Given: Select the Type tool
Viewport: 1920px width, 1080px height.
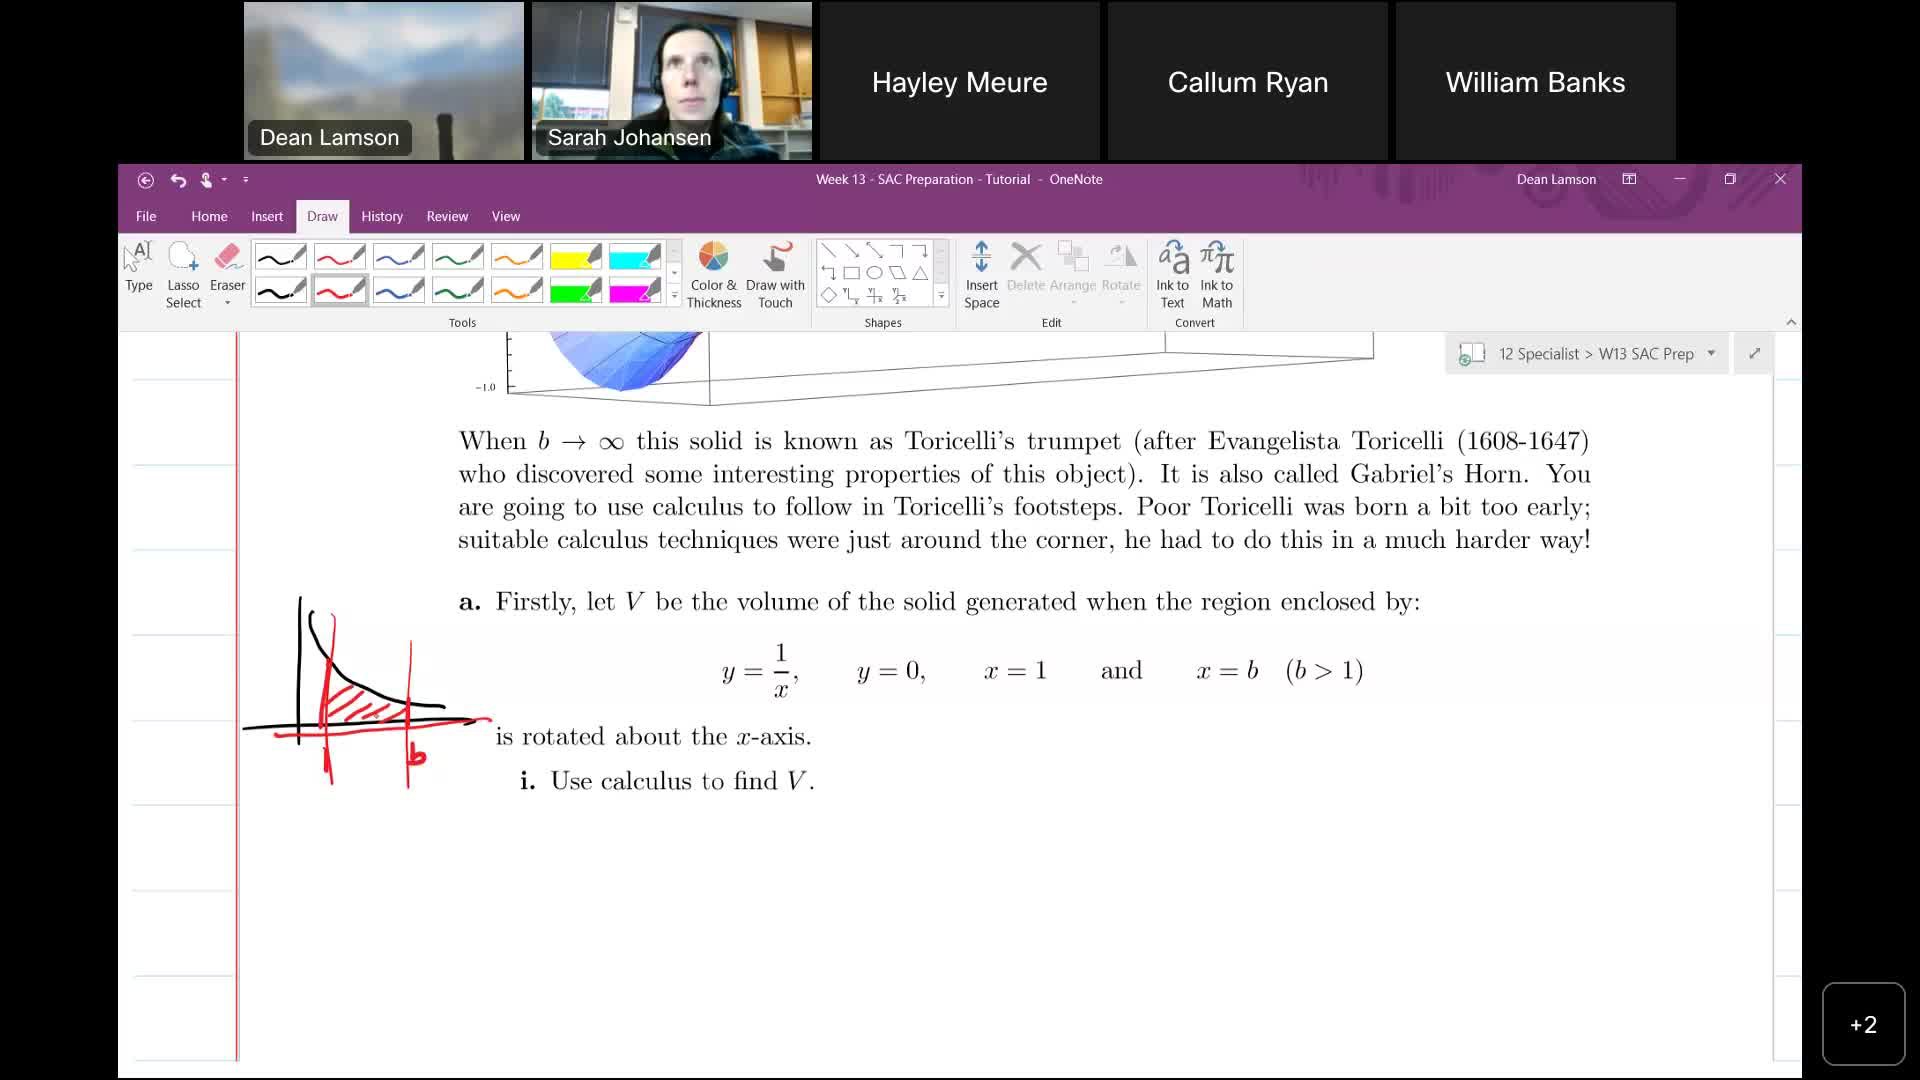Looking at the screenshot, I should click(x=139, y=265).
